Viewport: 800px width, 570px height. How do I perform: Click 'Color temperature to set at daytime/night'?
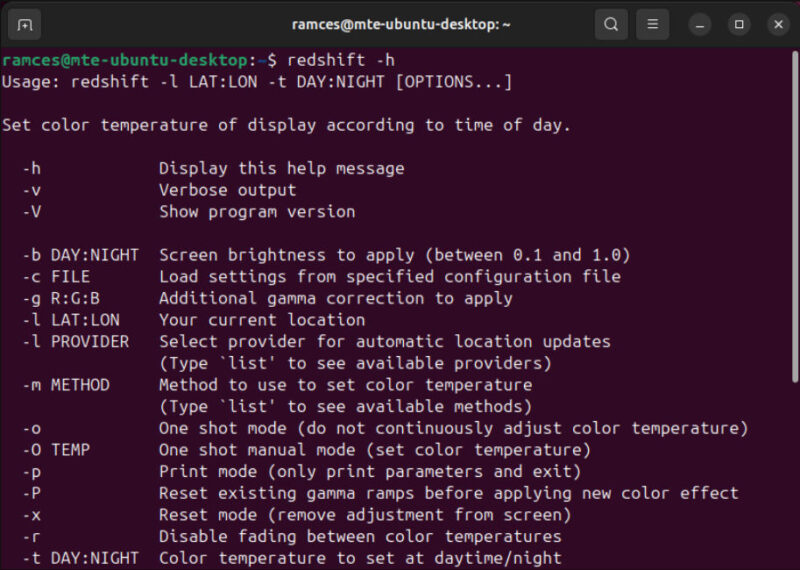pyautogui.click(x=360, y=558)
